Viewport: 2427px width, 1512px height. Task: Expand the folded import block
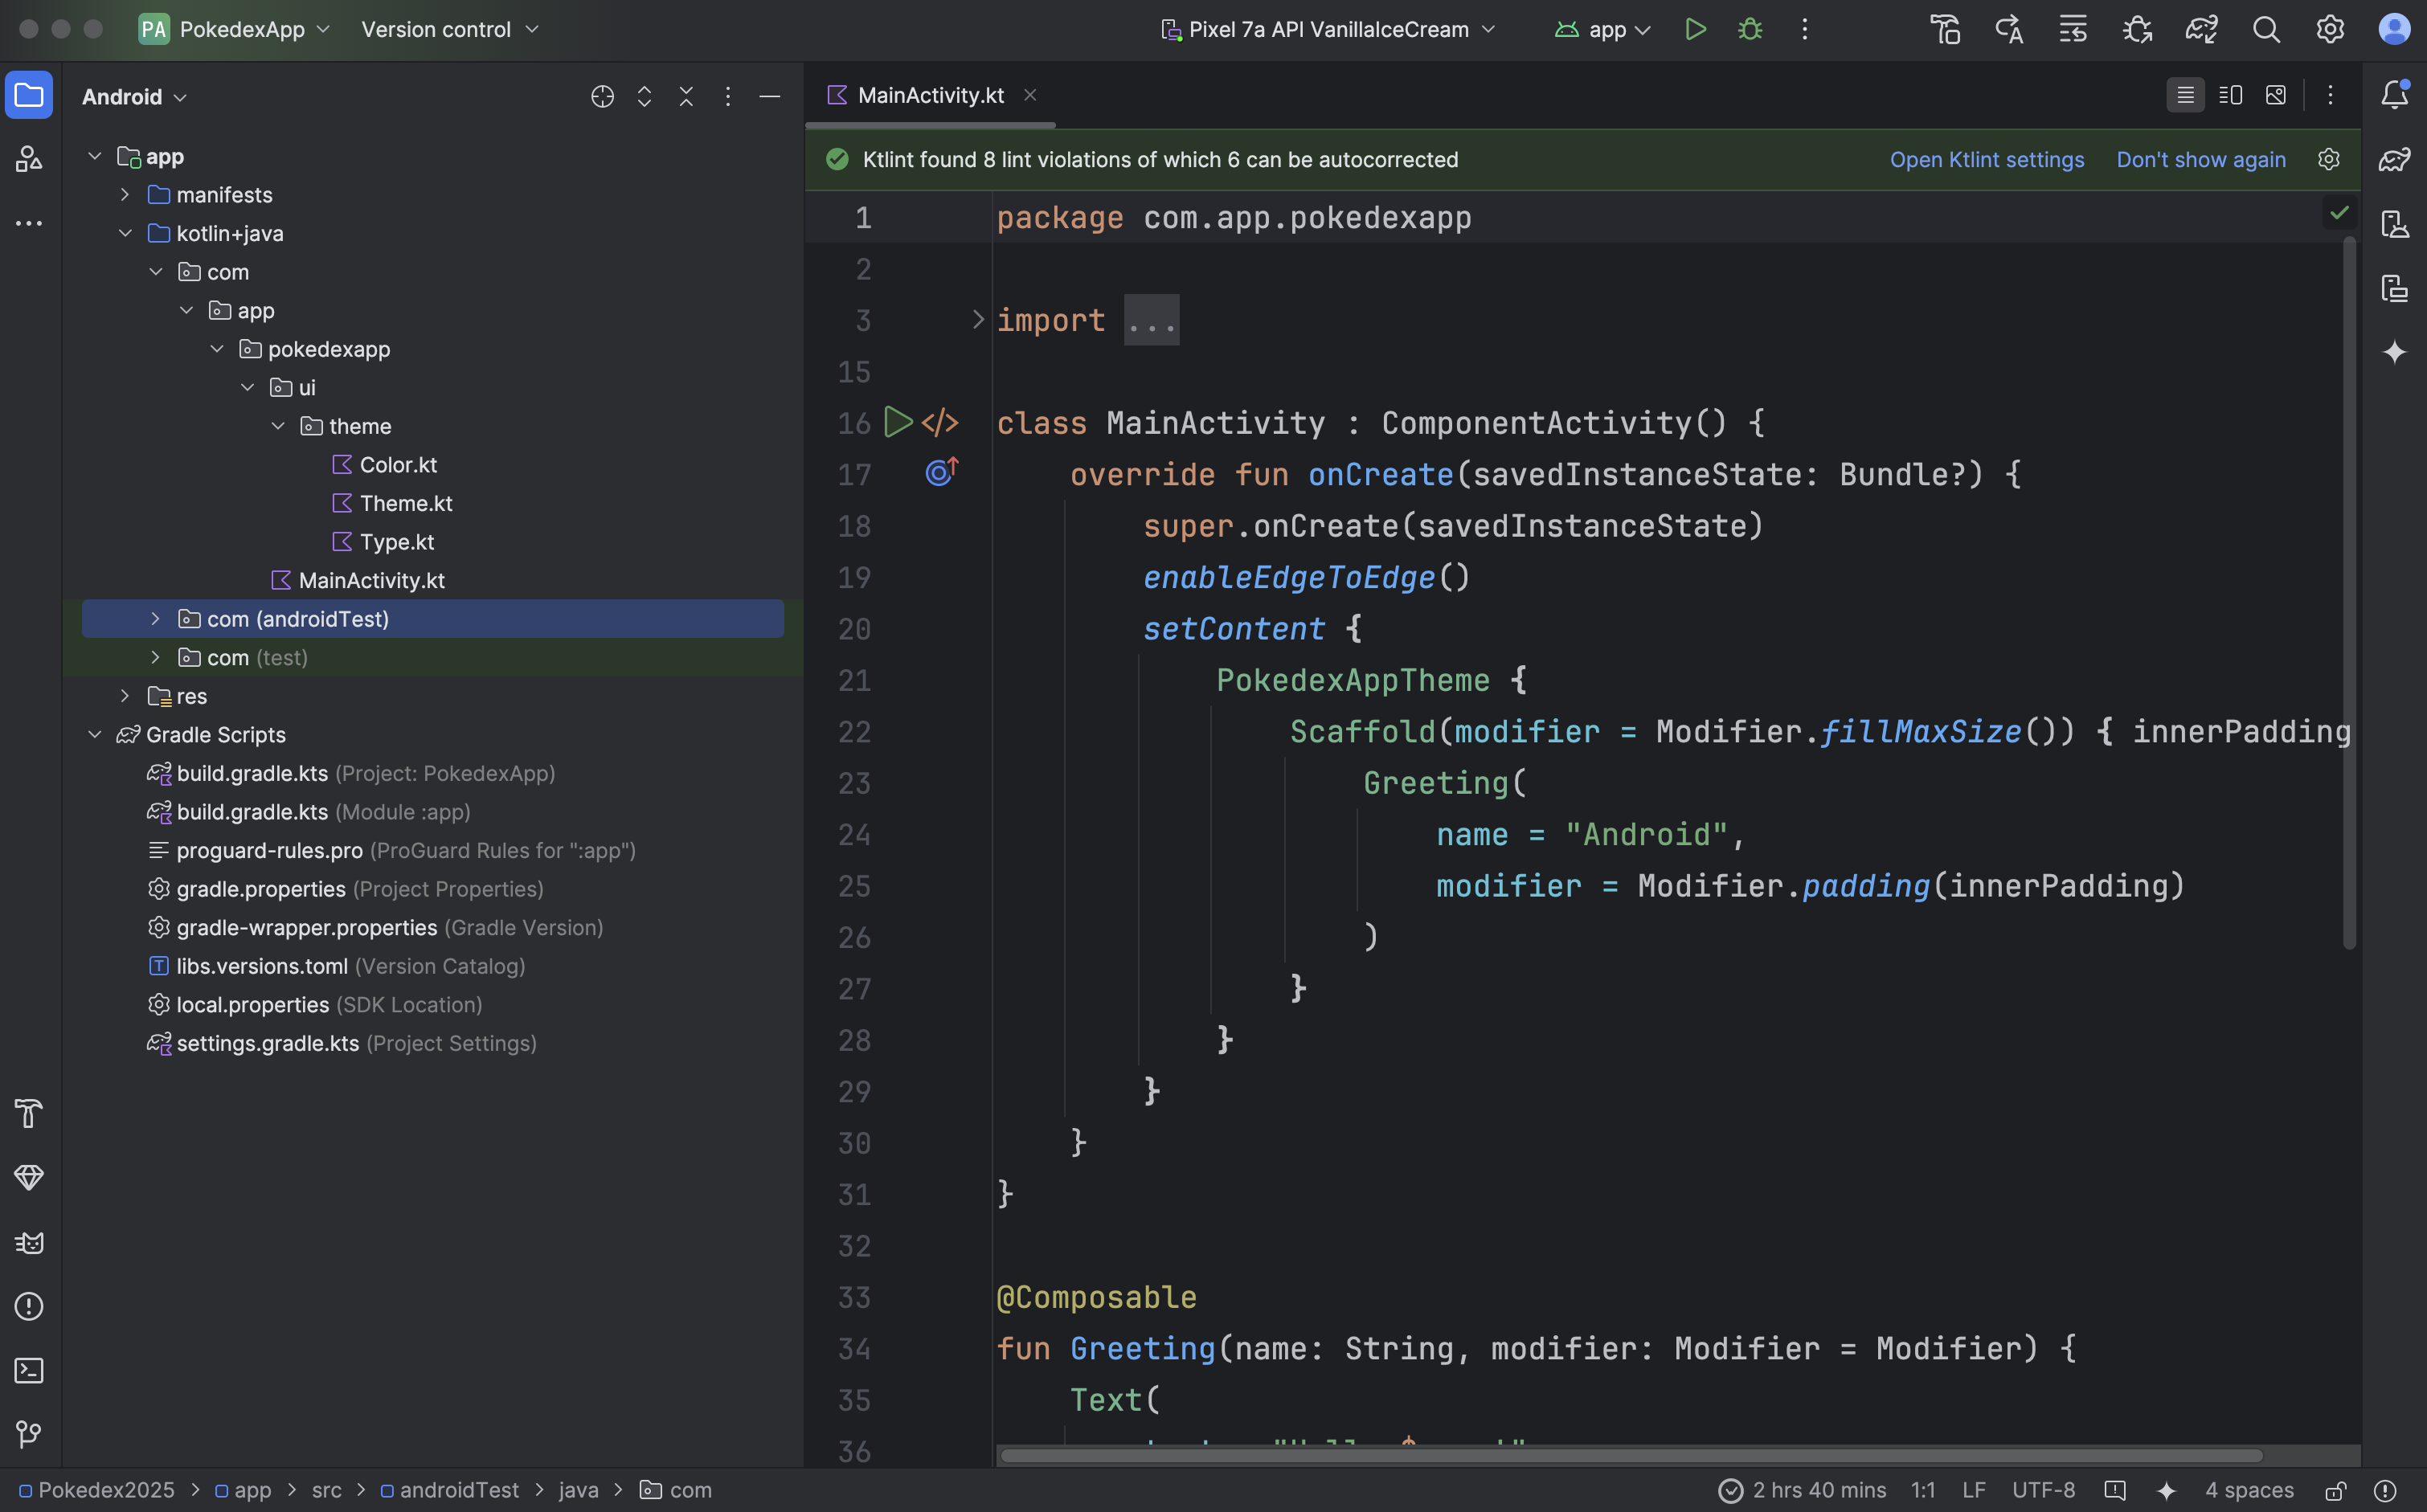(978, 320)
